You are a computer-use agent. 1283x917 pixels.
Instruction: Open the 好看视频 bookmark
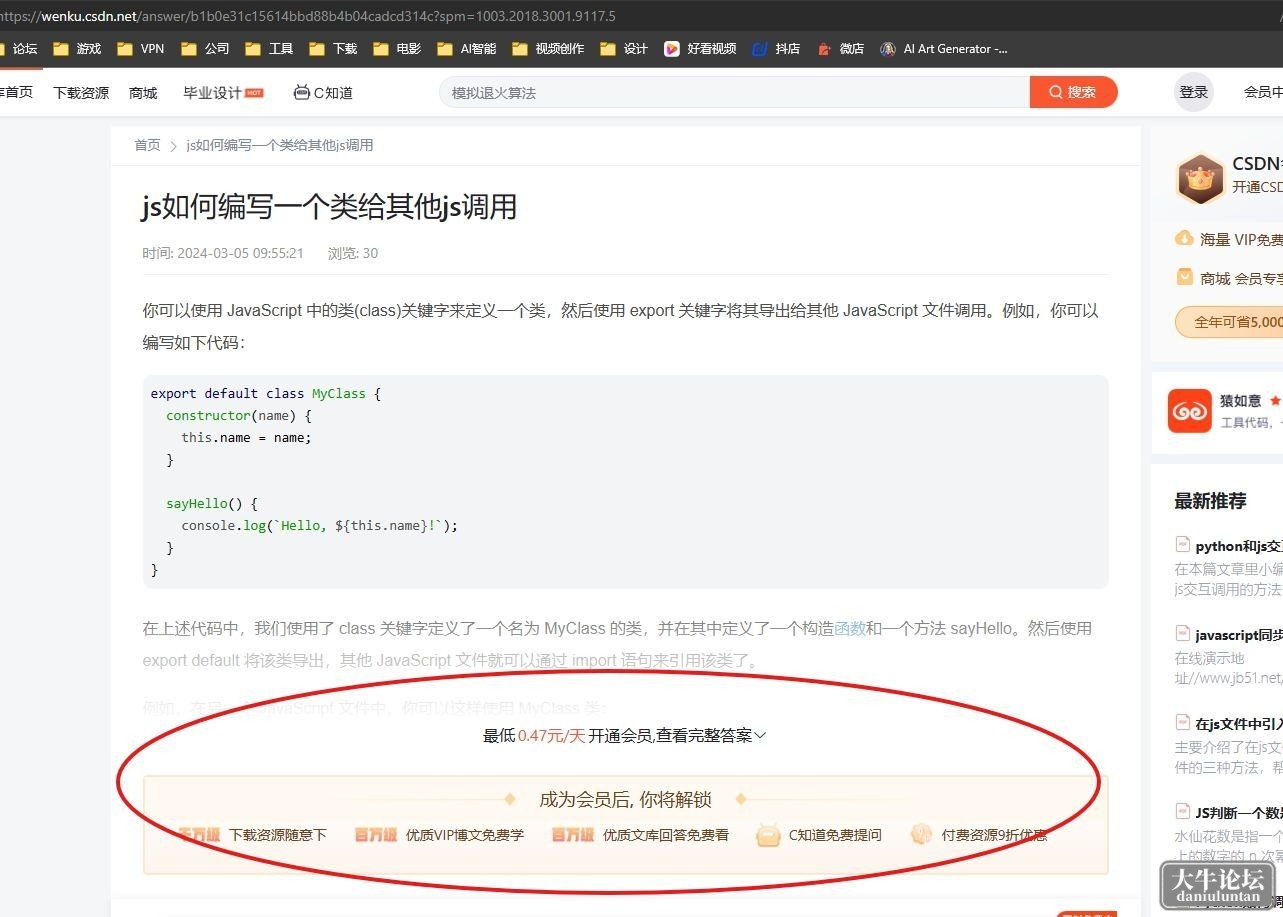[700, 48]
